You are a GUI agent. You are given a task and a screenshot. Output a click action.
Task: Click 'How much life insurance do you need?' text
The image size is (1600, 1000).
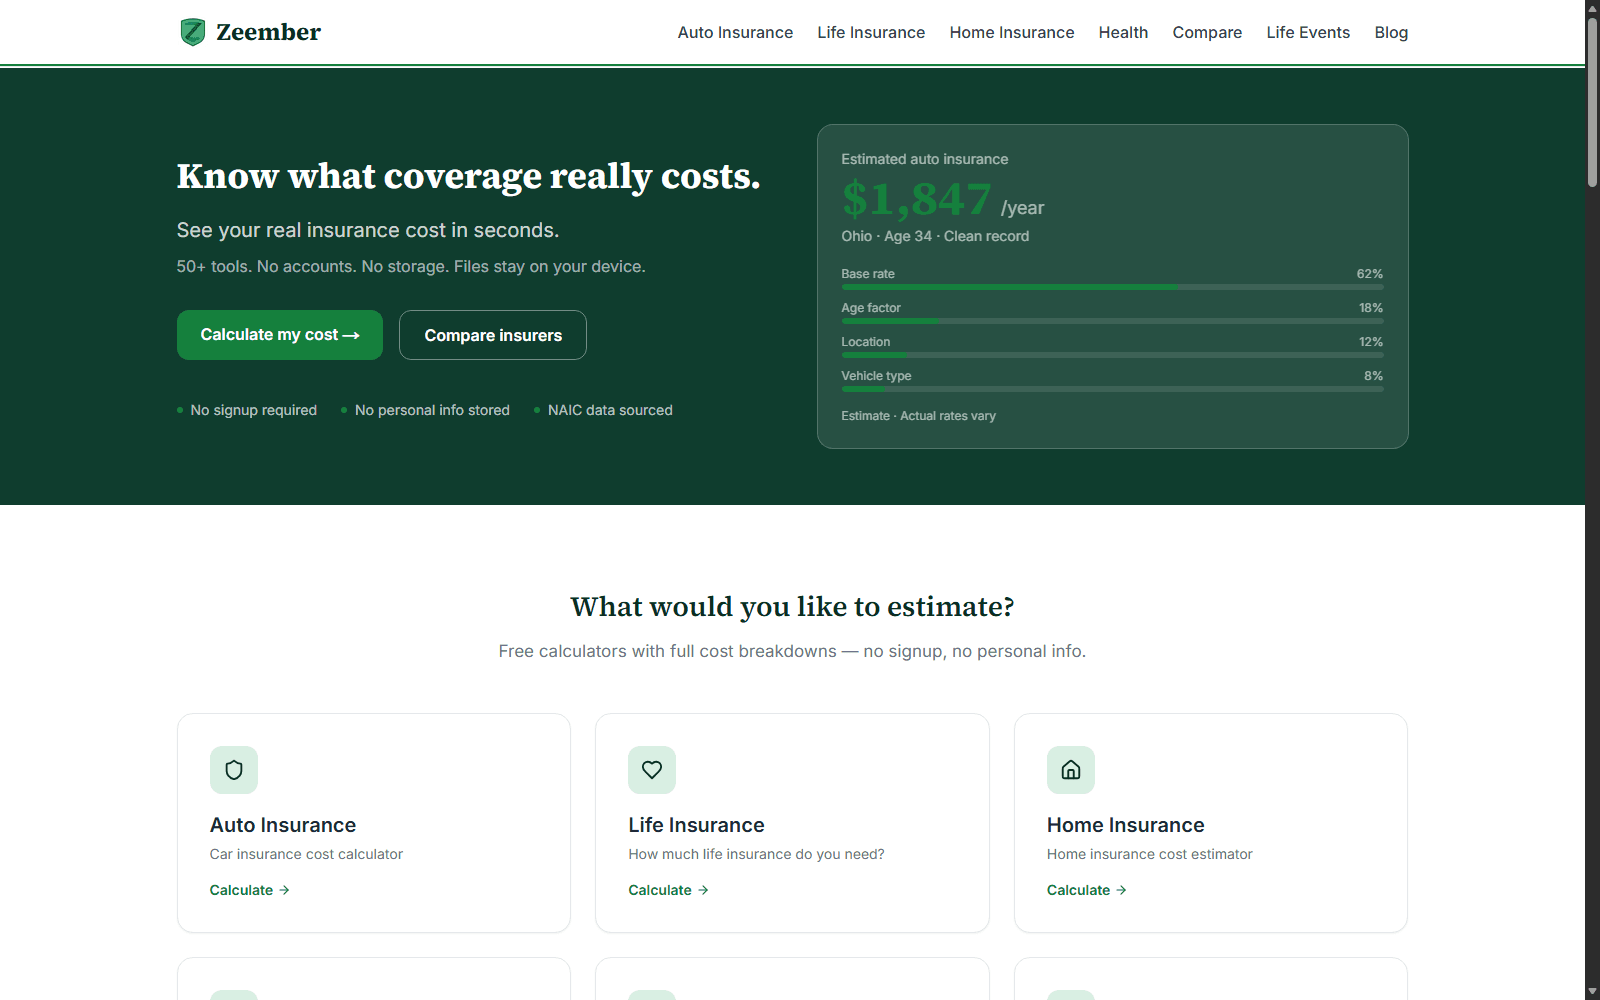(756, 854)
